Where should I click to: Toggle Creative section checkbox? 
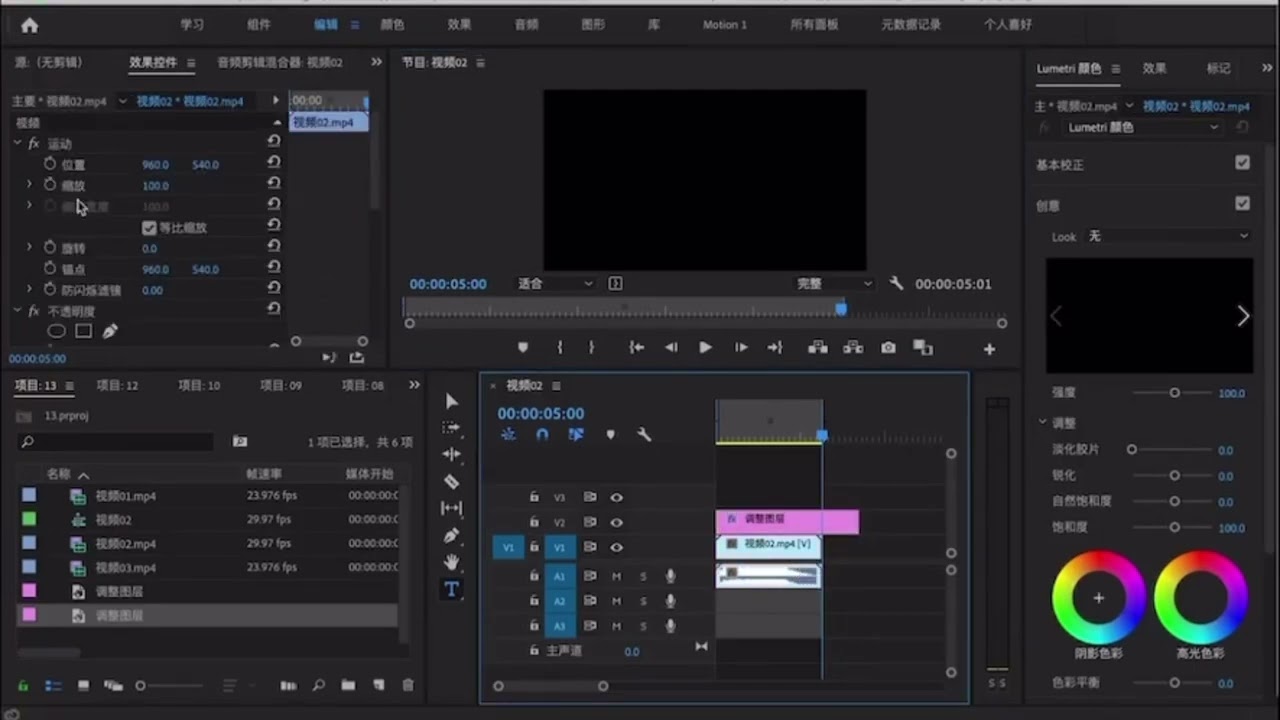1242,204
